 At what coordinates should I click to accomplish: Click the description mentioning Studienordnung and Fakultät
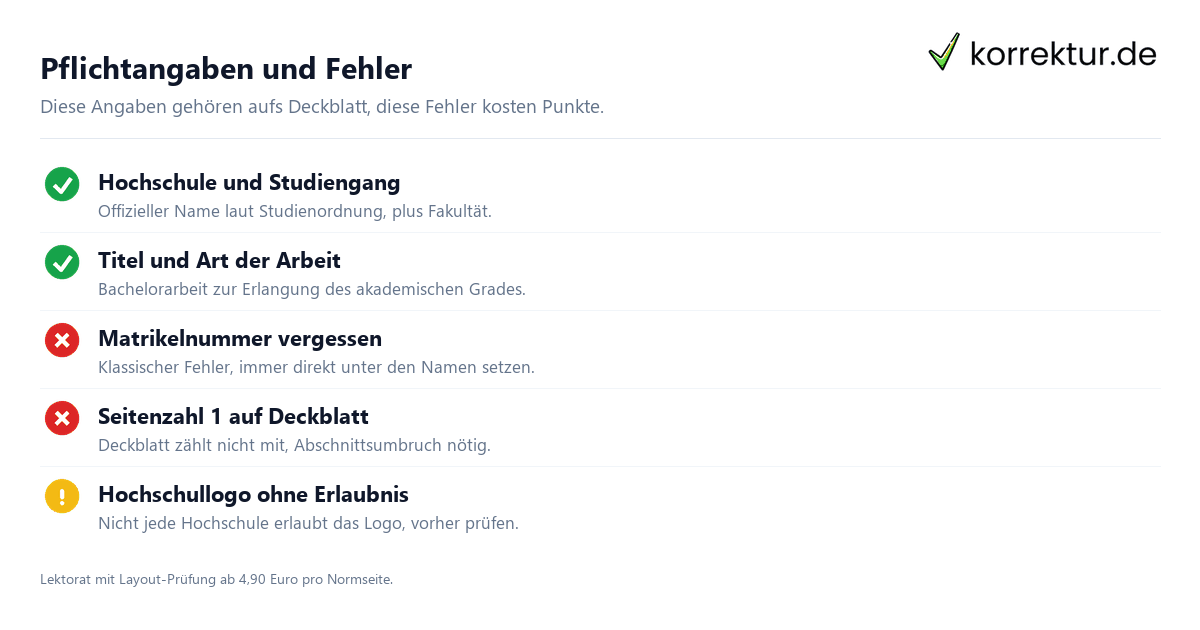[295, 211]
